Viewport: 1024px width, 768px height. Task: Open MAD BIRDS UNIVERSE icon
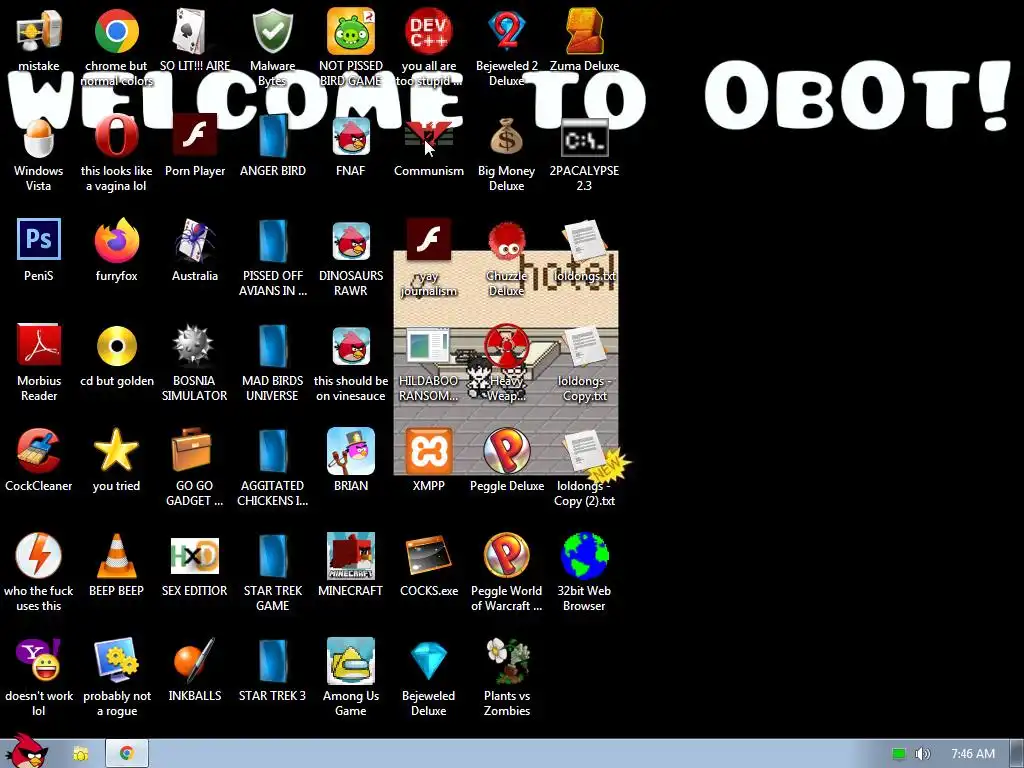272,346
